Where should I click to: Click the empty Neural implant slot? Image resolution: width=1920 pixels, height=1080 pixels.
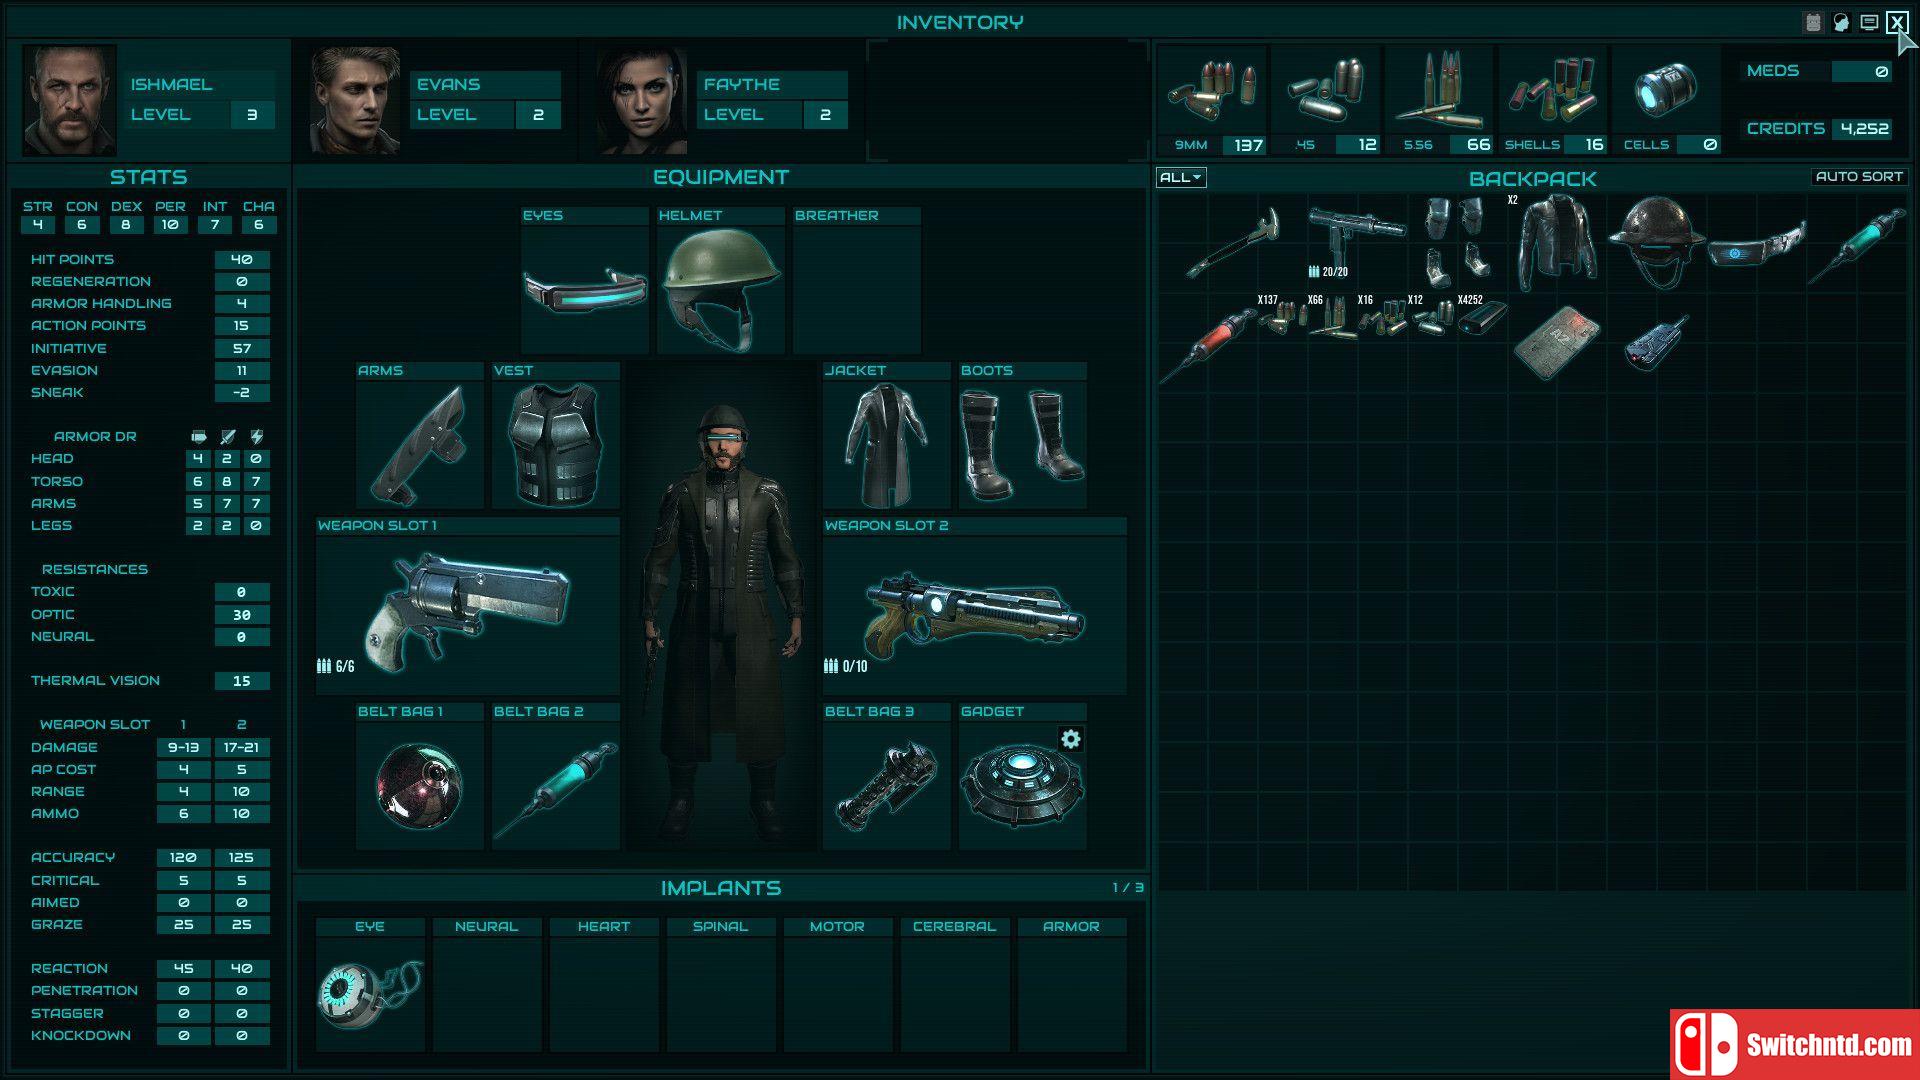[487, 994]
